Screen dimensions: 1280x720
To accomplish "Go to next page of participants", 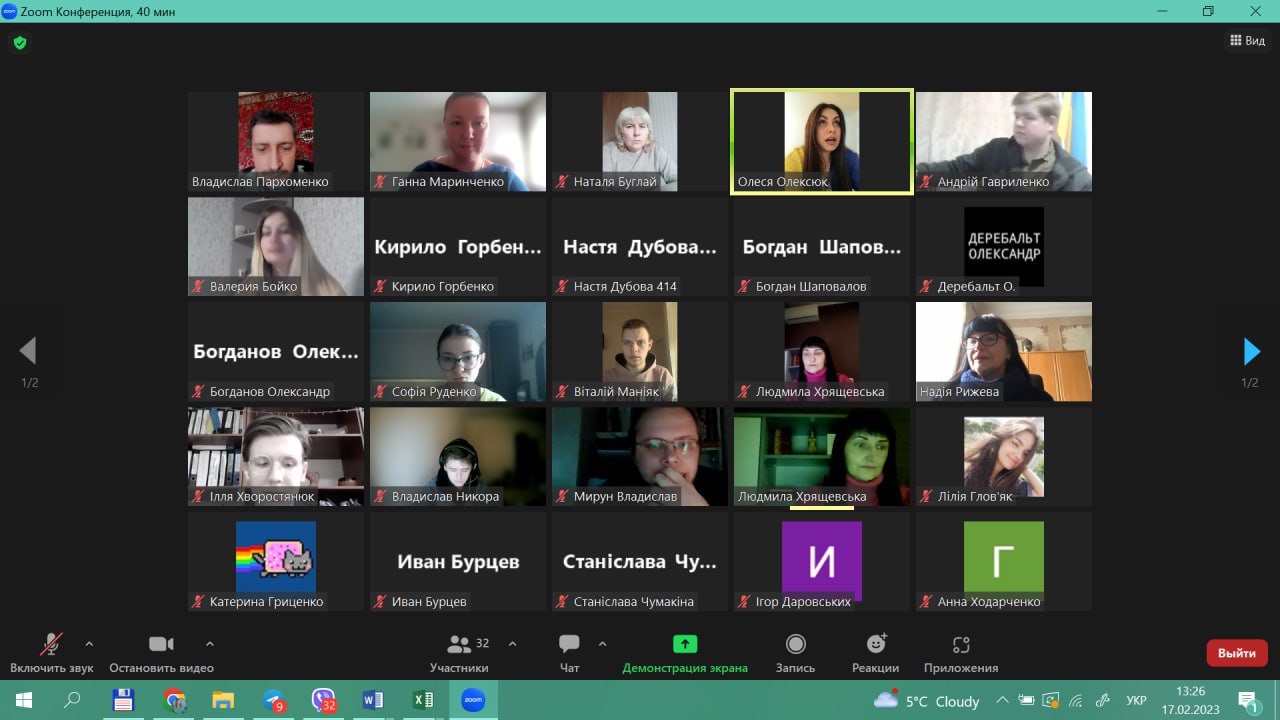I will [x=1250, y=351].
